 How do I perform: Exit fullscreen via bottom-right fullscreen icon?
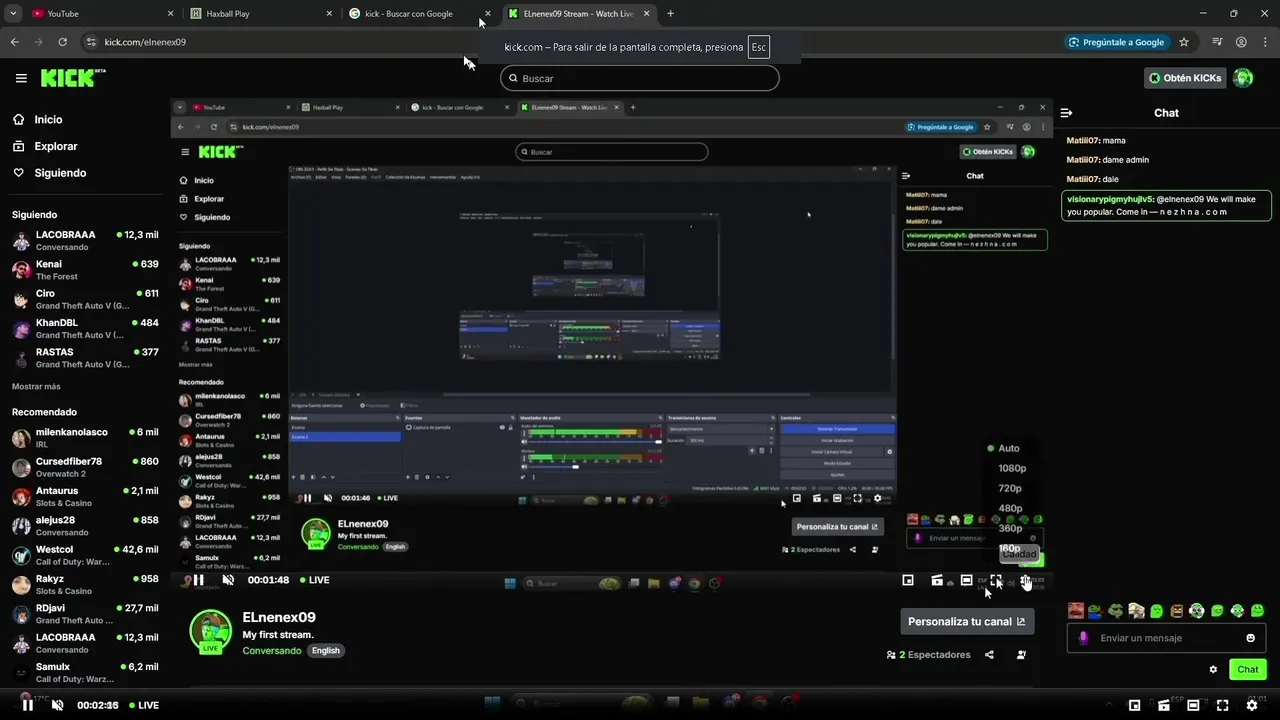click(x=1222, y=705)
